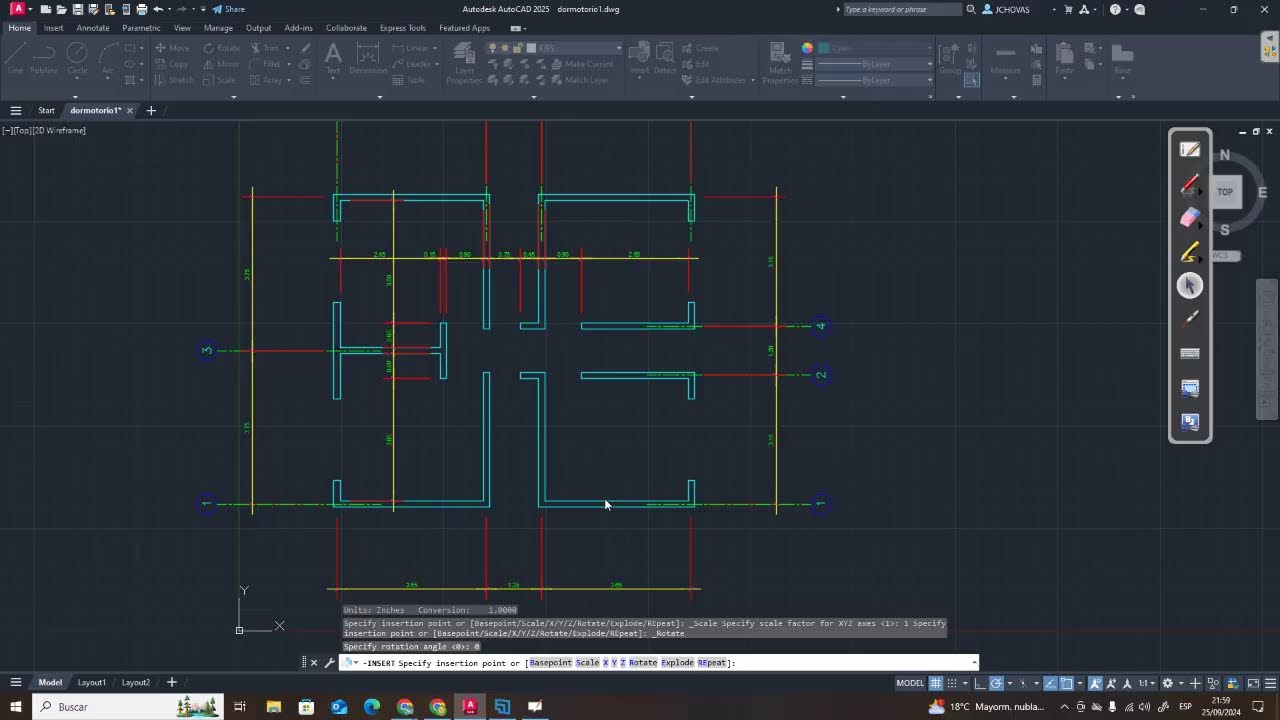Image resolution: width=1280 pixels, height=720 pixels.
Task: Toggle drawing grid display in status bar
Action: pyautogui.click(x=936, y=683)
